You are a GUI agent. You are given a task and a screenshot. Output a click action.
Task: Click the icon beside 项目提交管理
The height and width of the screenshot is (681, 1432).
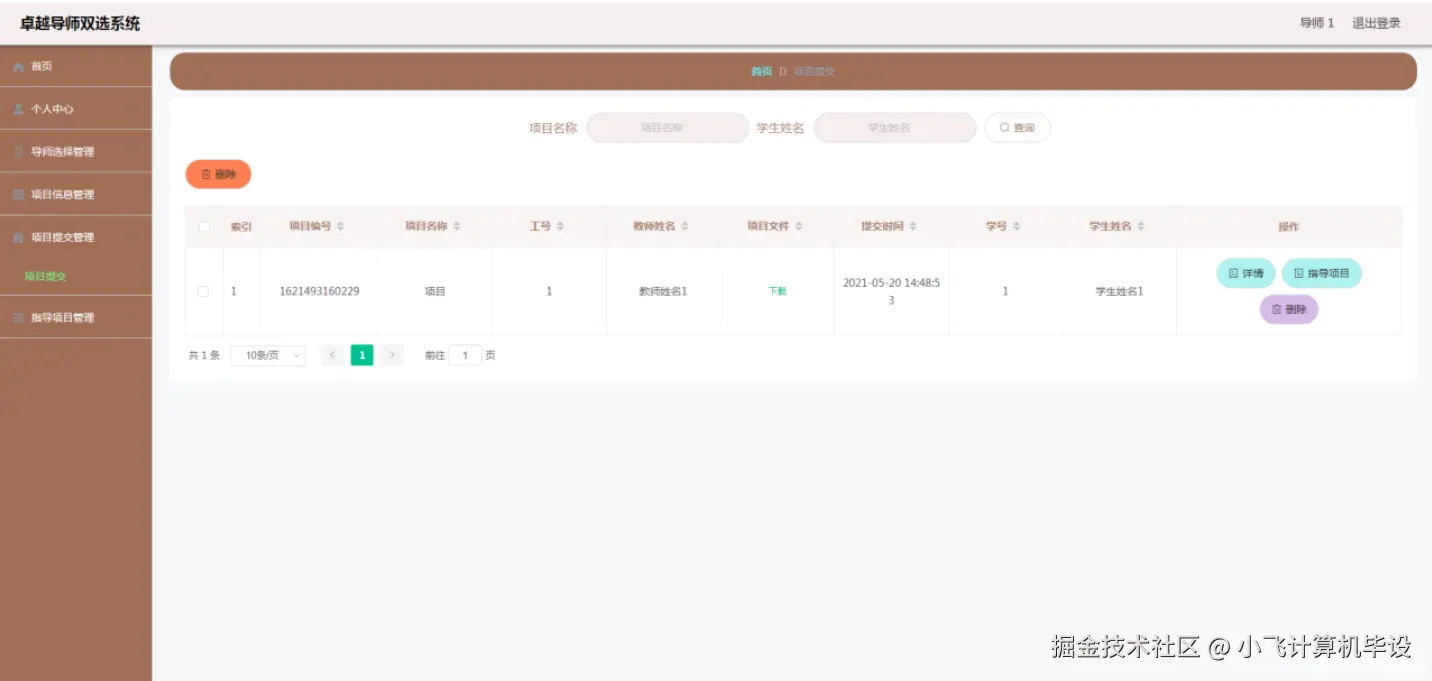coord(18,237)
